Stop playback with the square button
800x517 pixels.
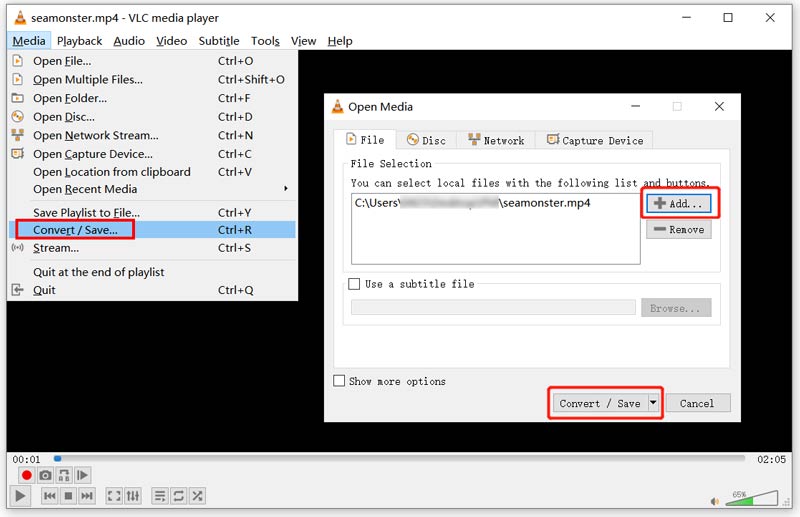coord(68,496)
